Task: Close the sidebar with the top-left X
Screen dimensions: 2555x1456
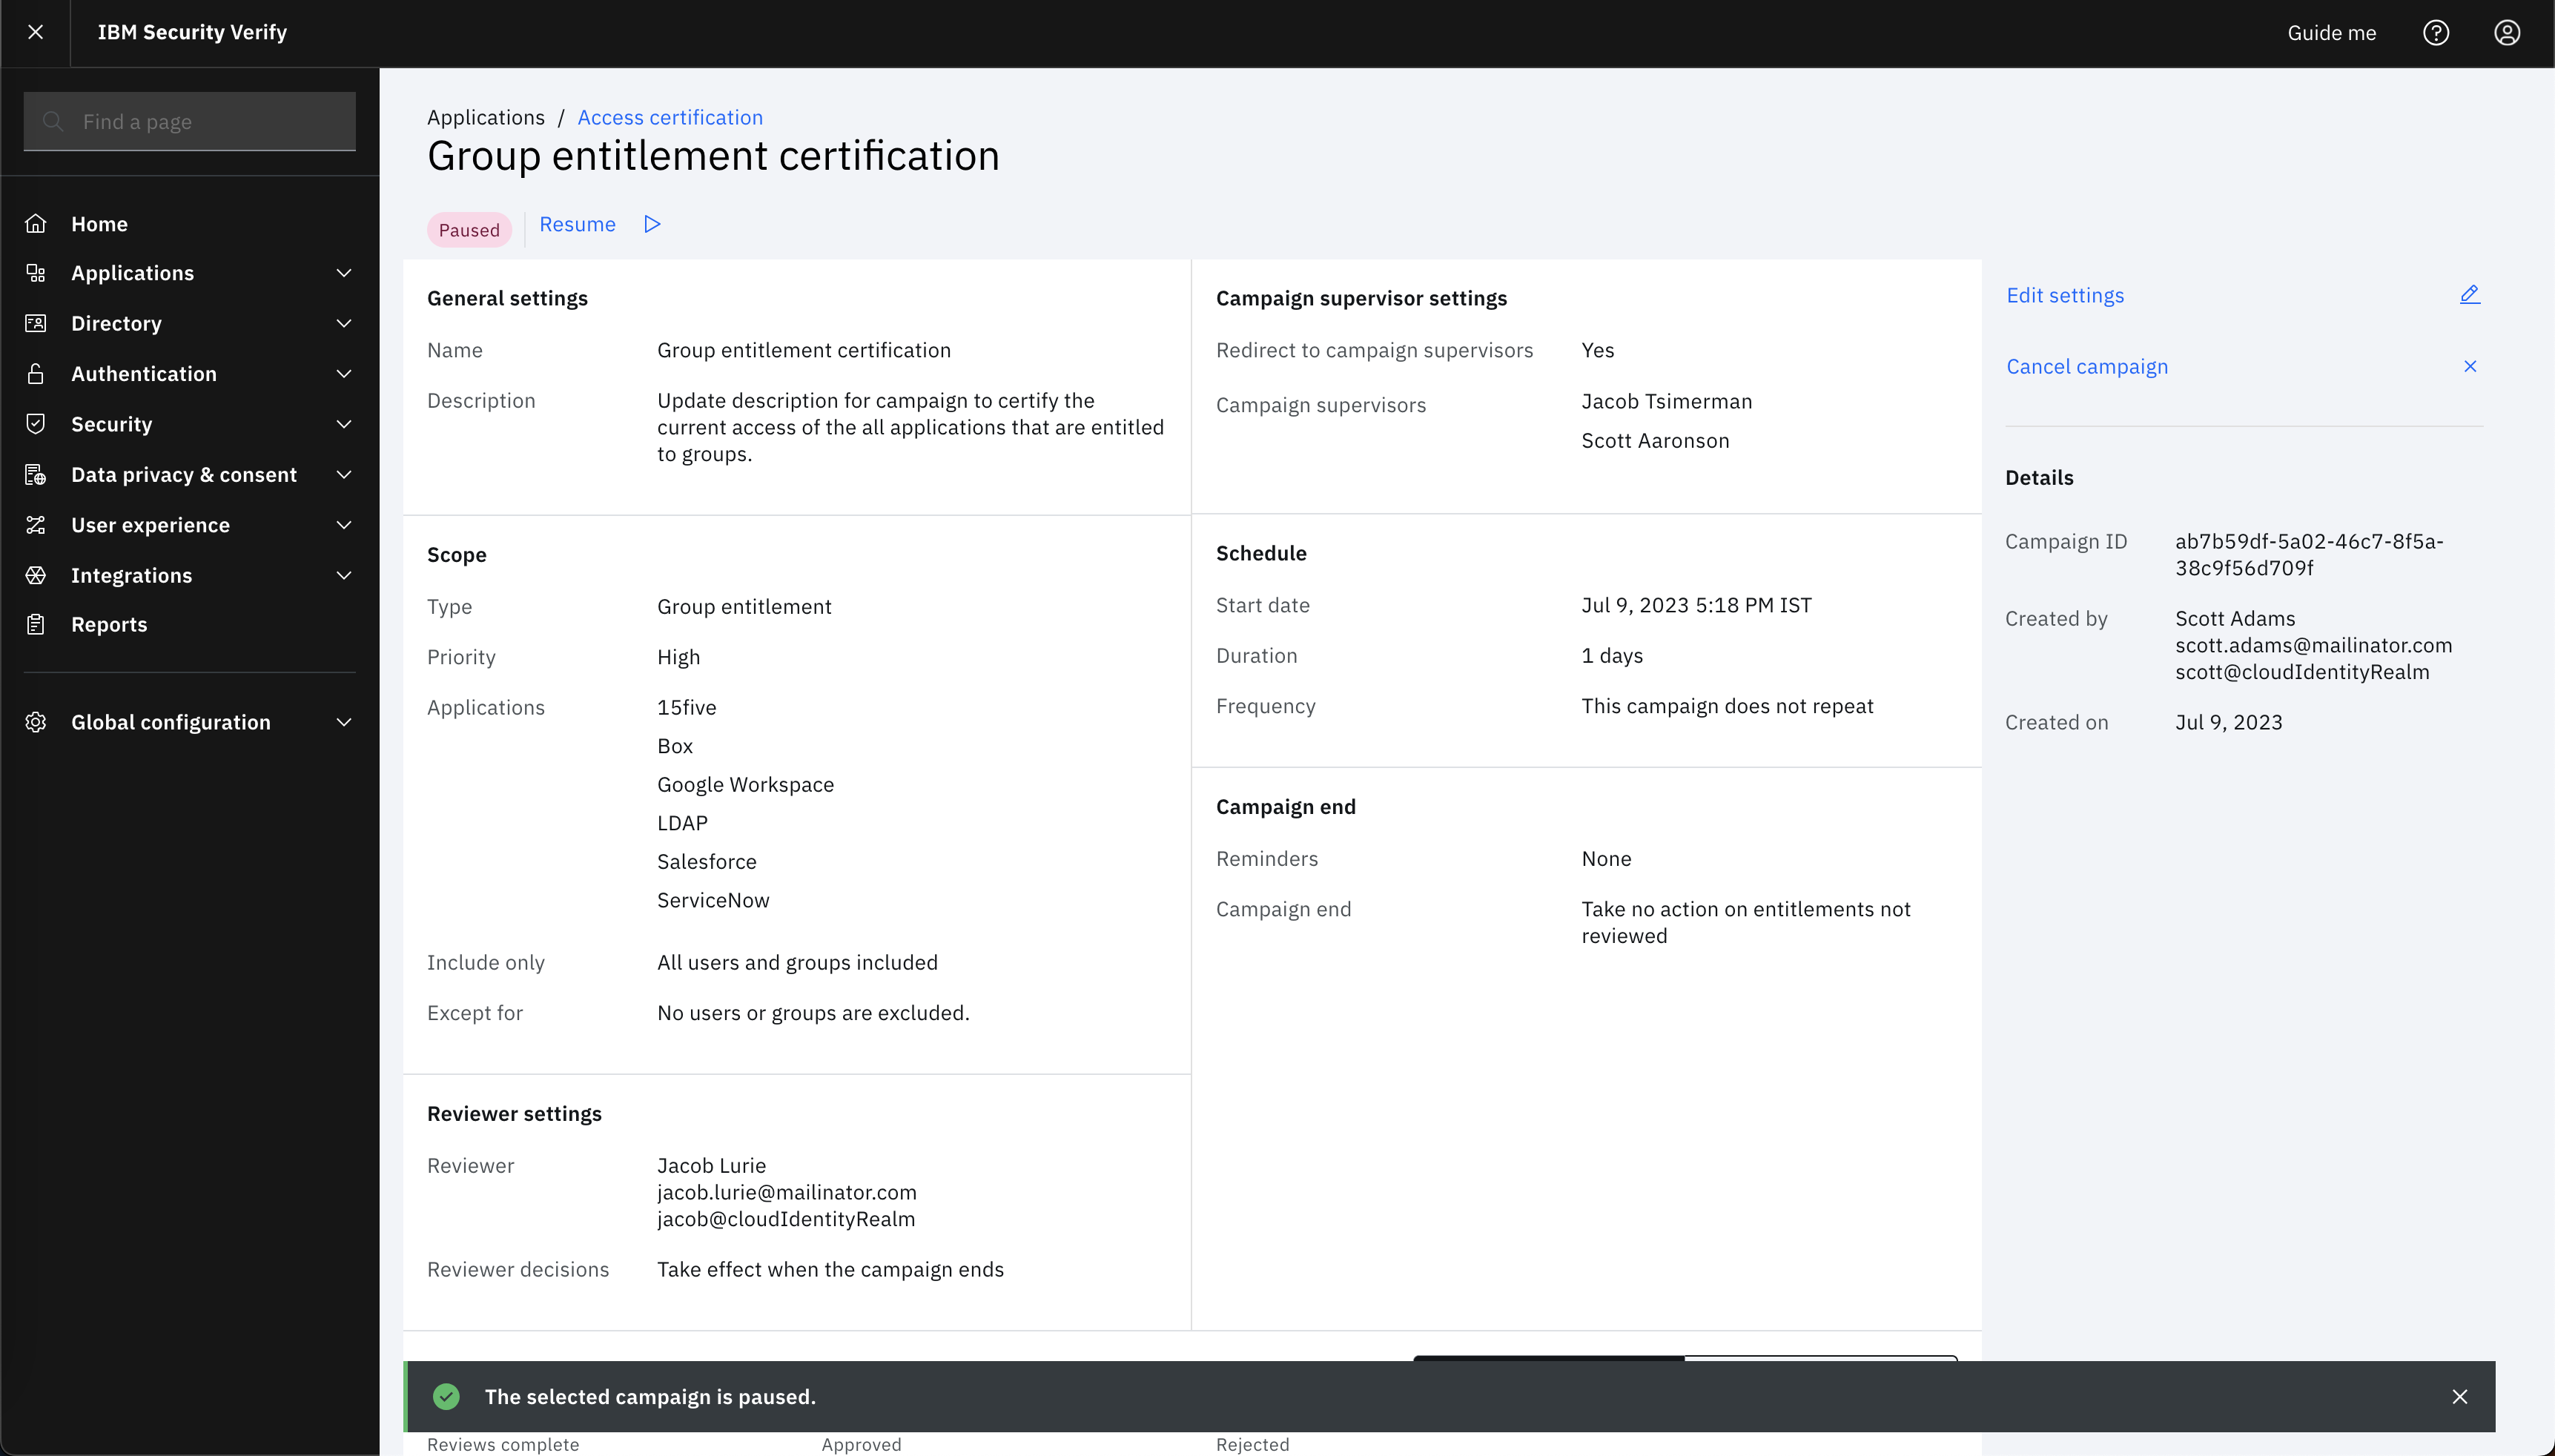Action: tap(35, 32)
